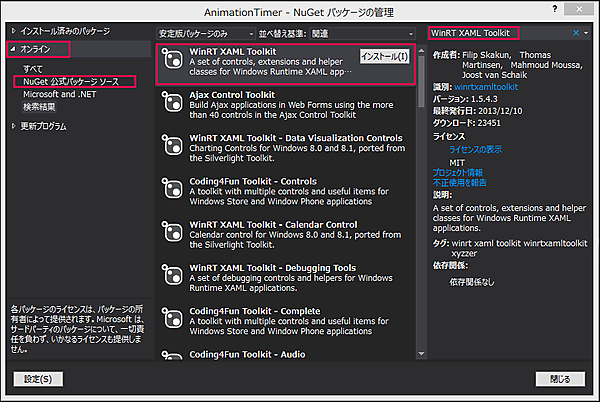Click the Ajax Control Toolkit package icon
The image size is (600, 402).
(x=171, y=102)
